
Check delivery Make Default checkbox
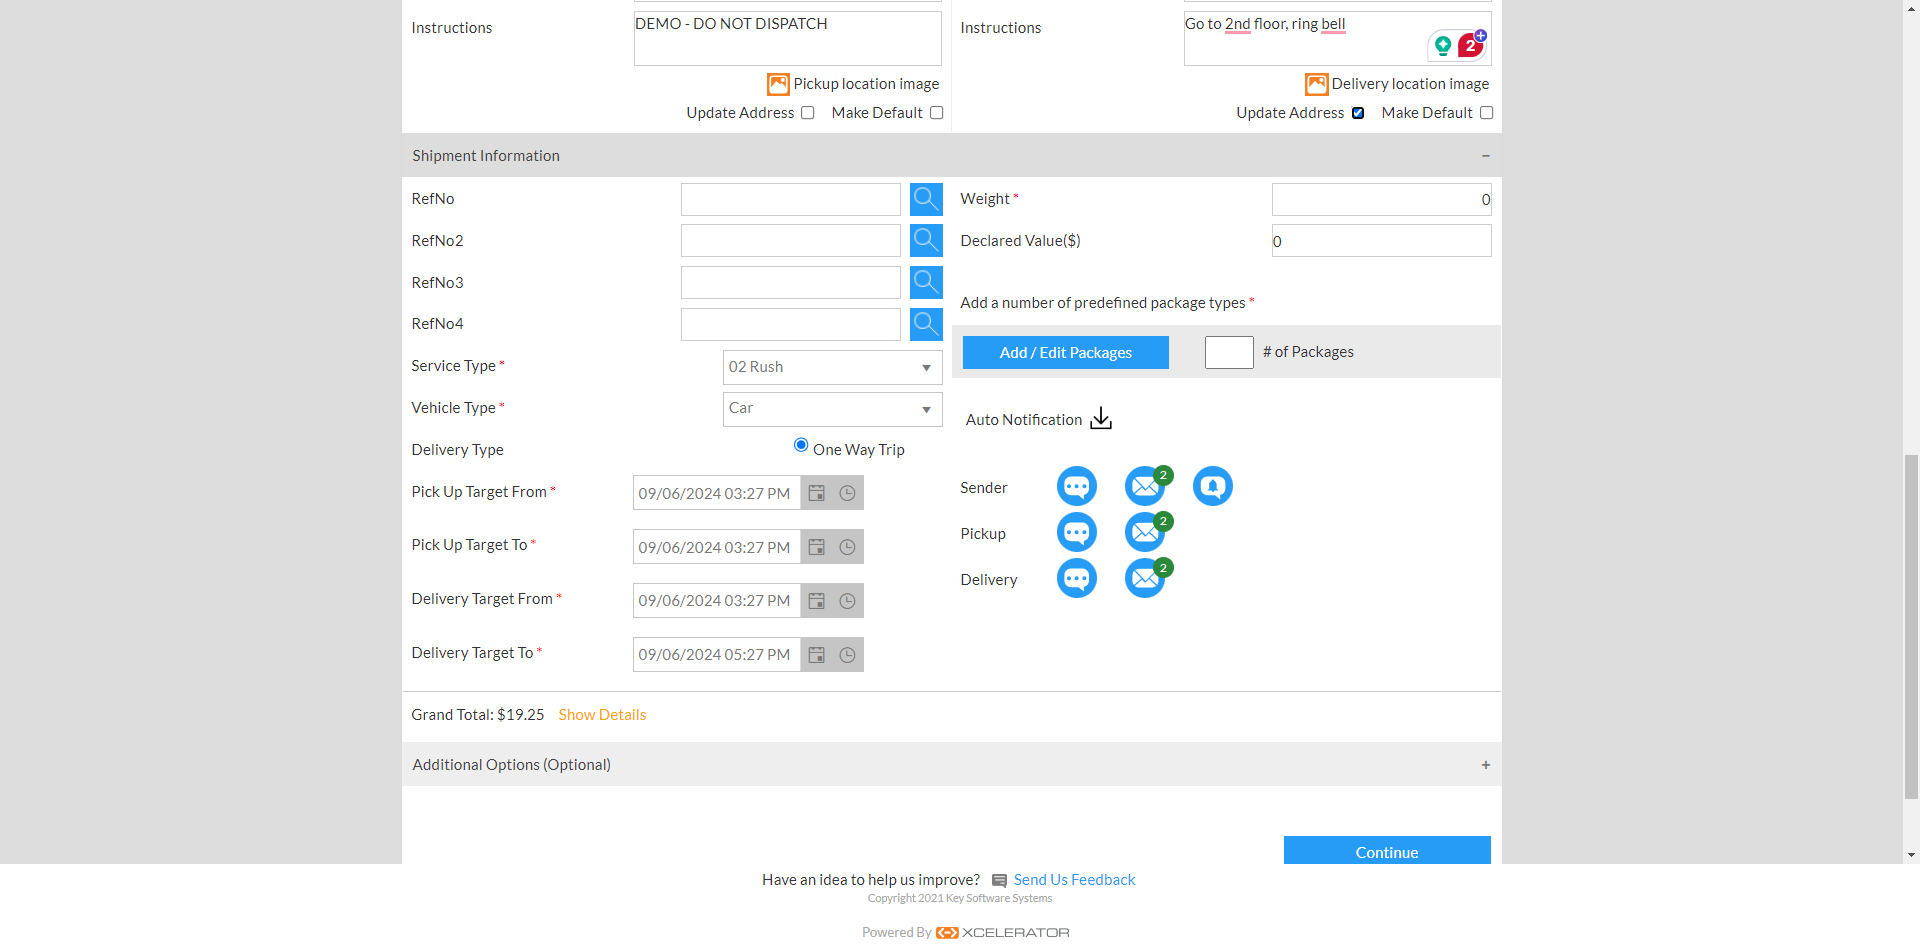coord(1487,113)
